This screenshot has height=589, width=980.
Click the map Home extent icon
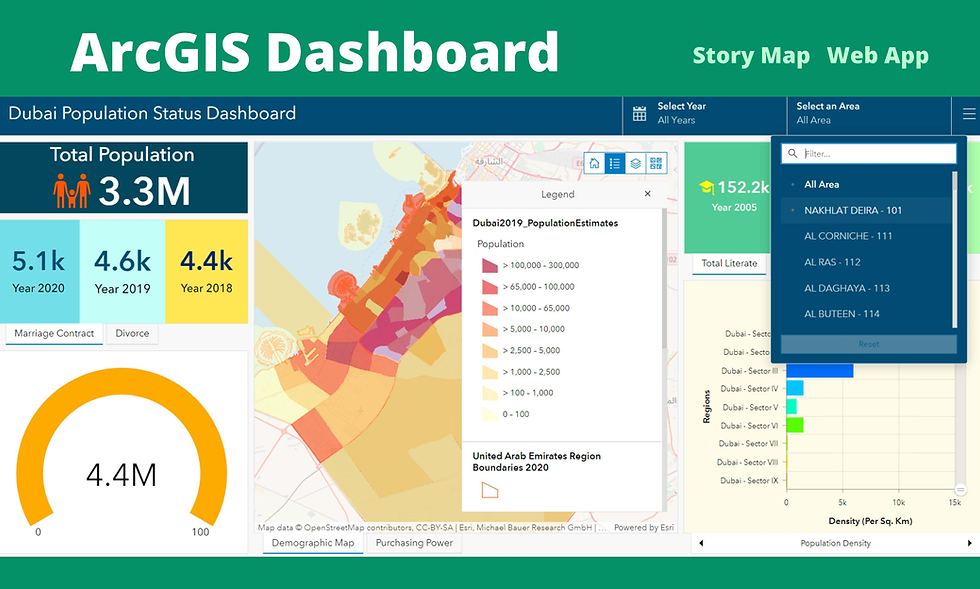(x=594, y=163)
